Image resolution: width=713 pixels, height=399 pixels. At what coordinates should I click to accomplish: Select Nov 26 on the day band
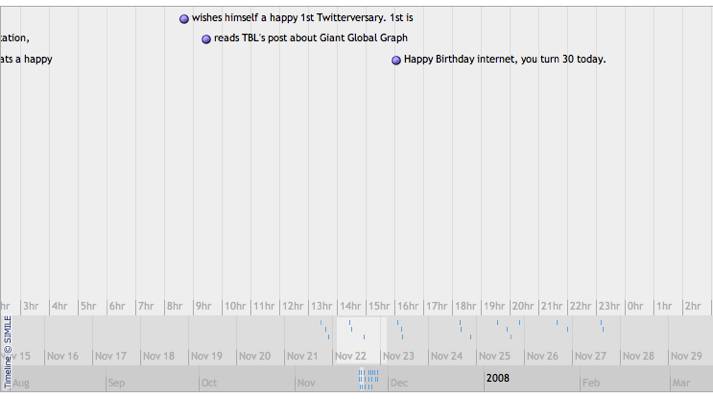click(542, 356)
